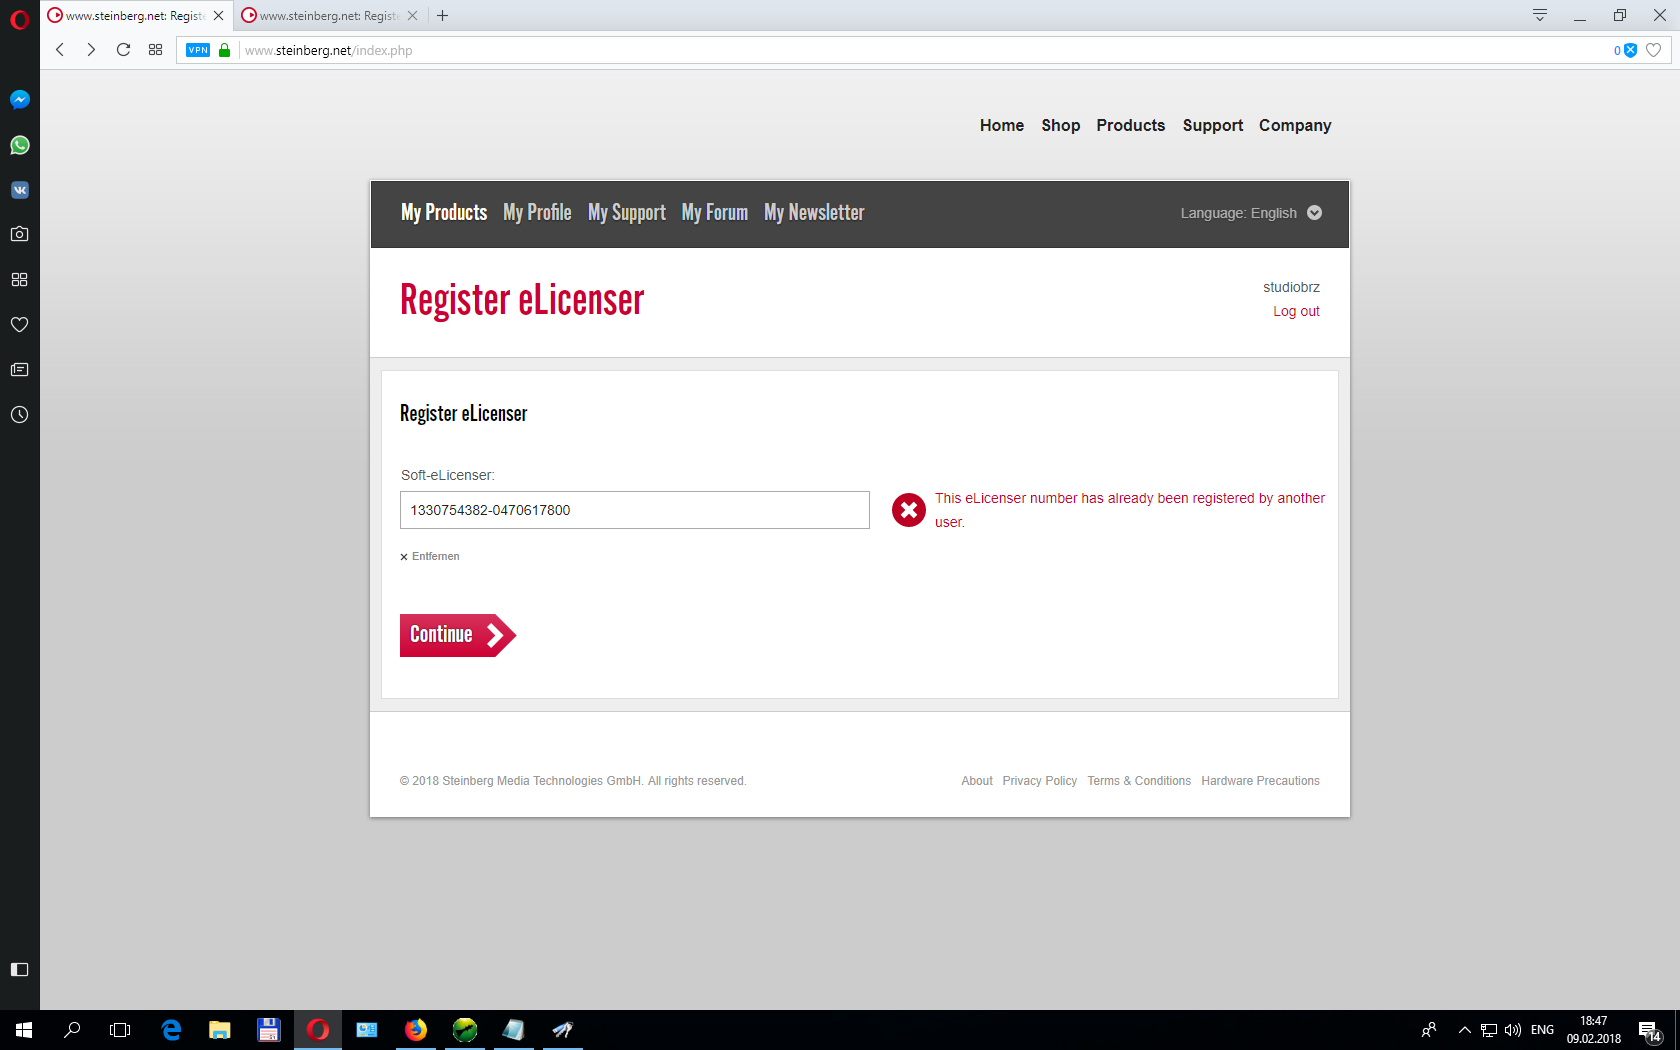Screen dimensions: 1680x1050
Task: Open personal news in sidebar
Action: coord(19,369)
